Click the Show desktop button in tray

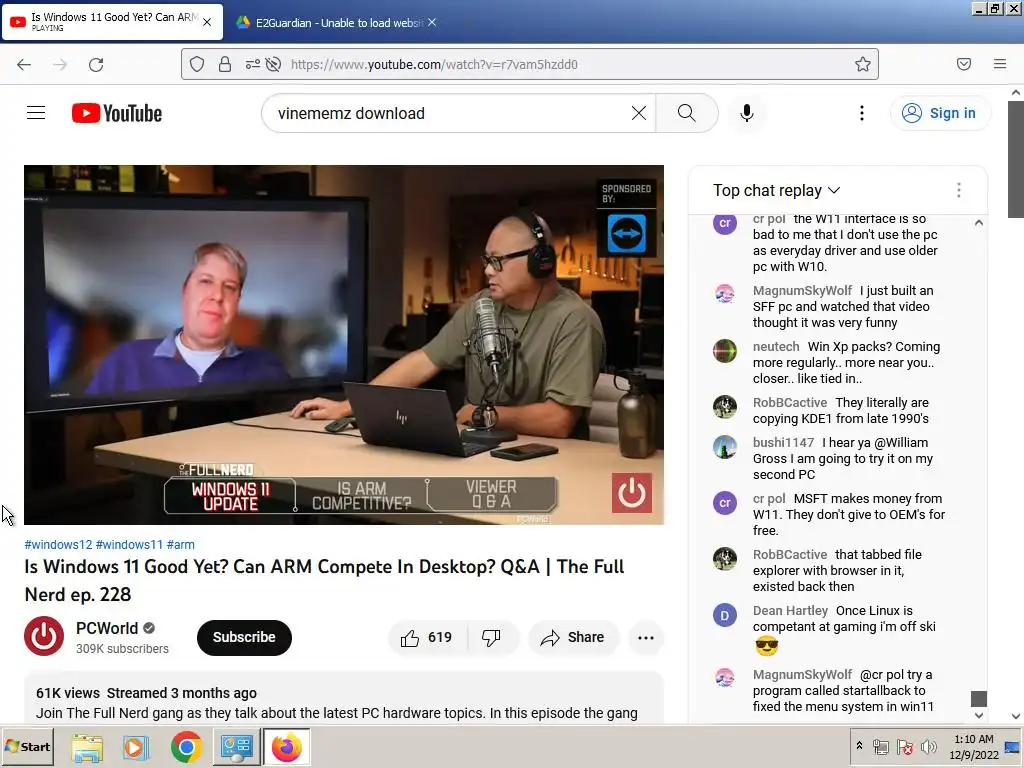1013,747
